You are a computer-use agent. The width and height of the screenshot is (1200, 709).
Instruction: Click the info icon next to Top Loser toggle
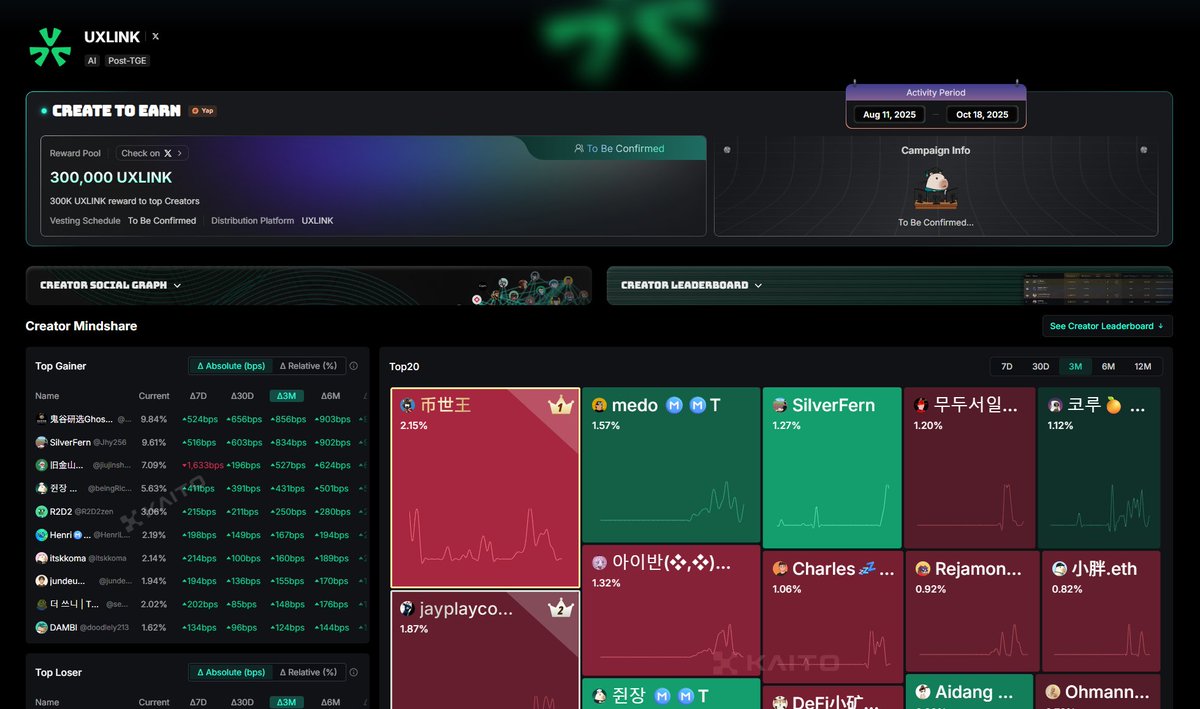pyautogui.click(x=354, y=672)
